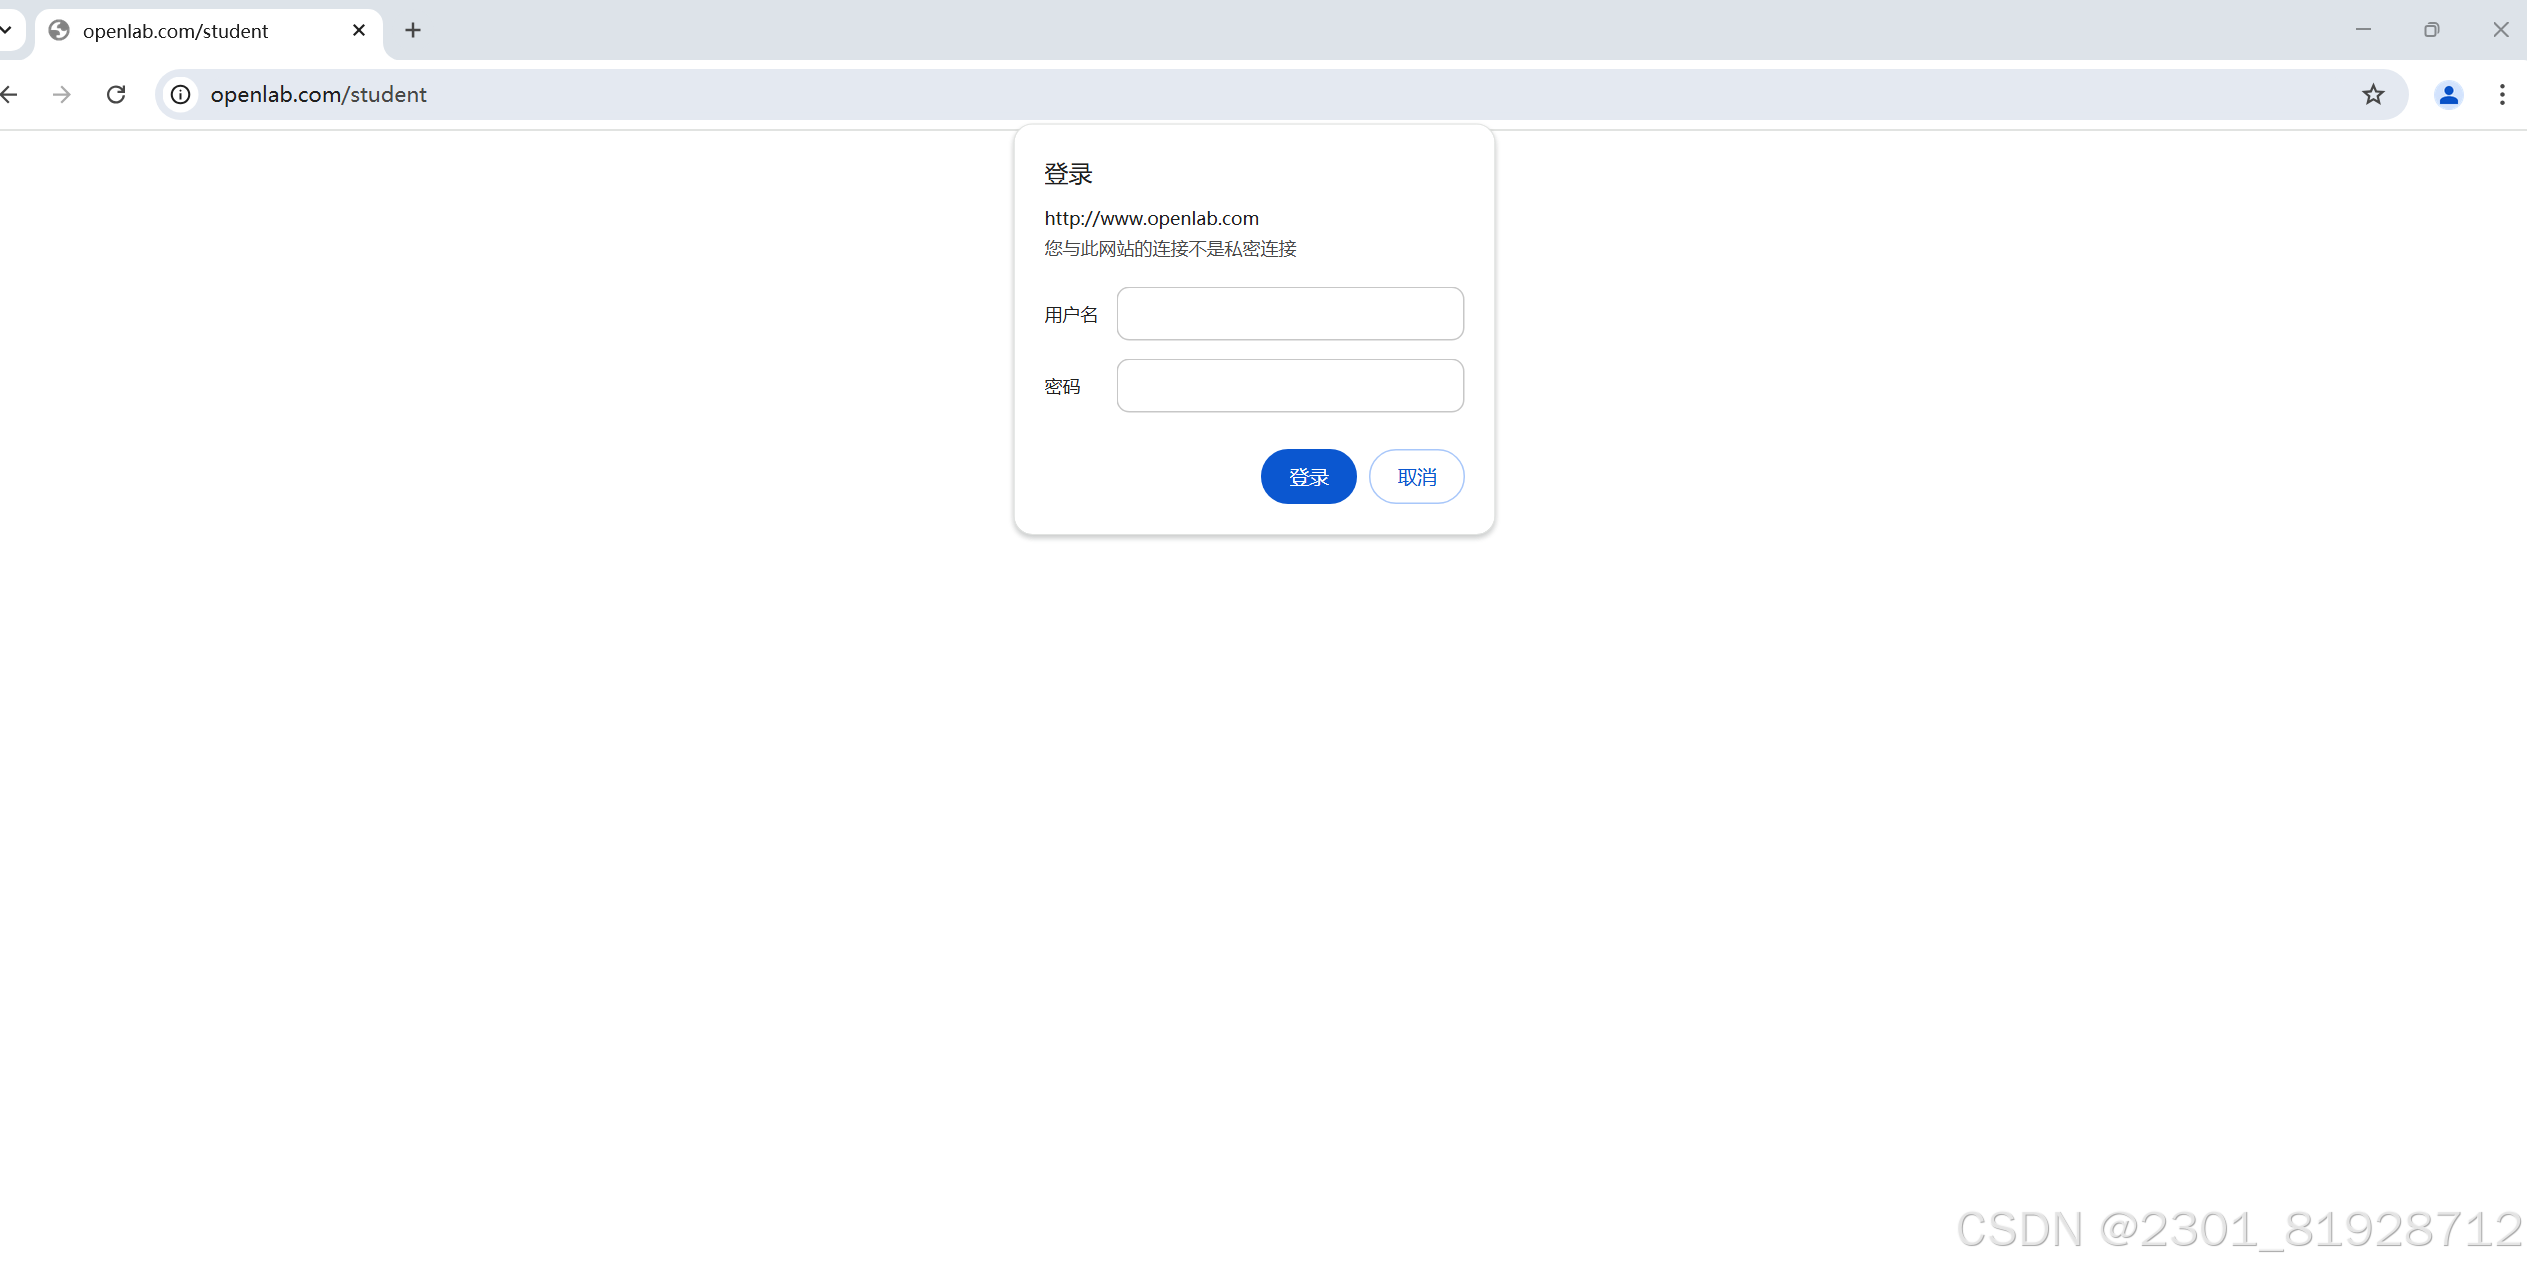The image size is (2527, 1270).
Task: Focus the 用户名 username field
Action: [x=1290, y=314]
